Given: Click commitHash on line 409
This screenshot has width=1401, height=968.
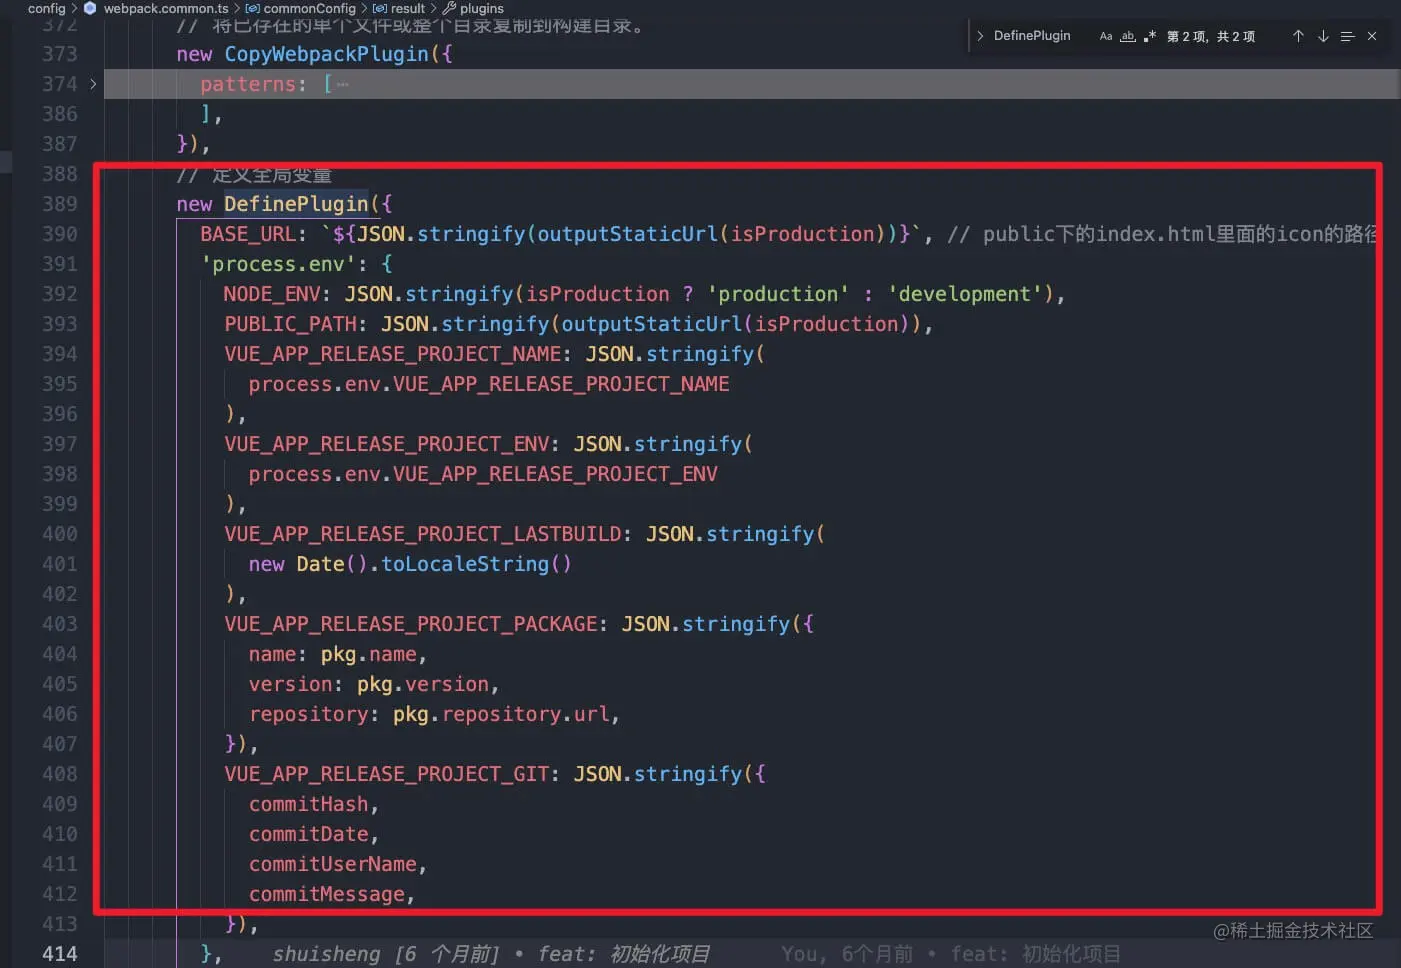Looking at the screenshot, I should point(308,804).
